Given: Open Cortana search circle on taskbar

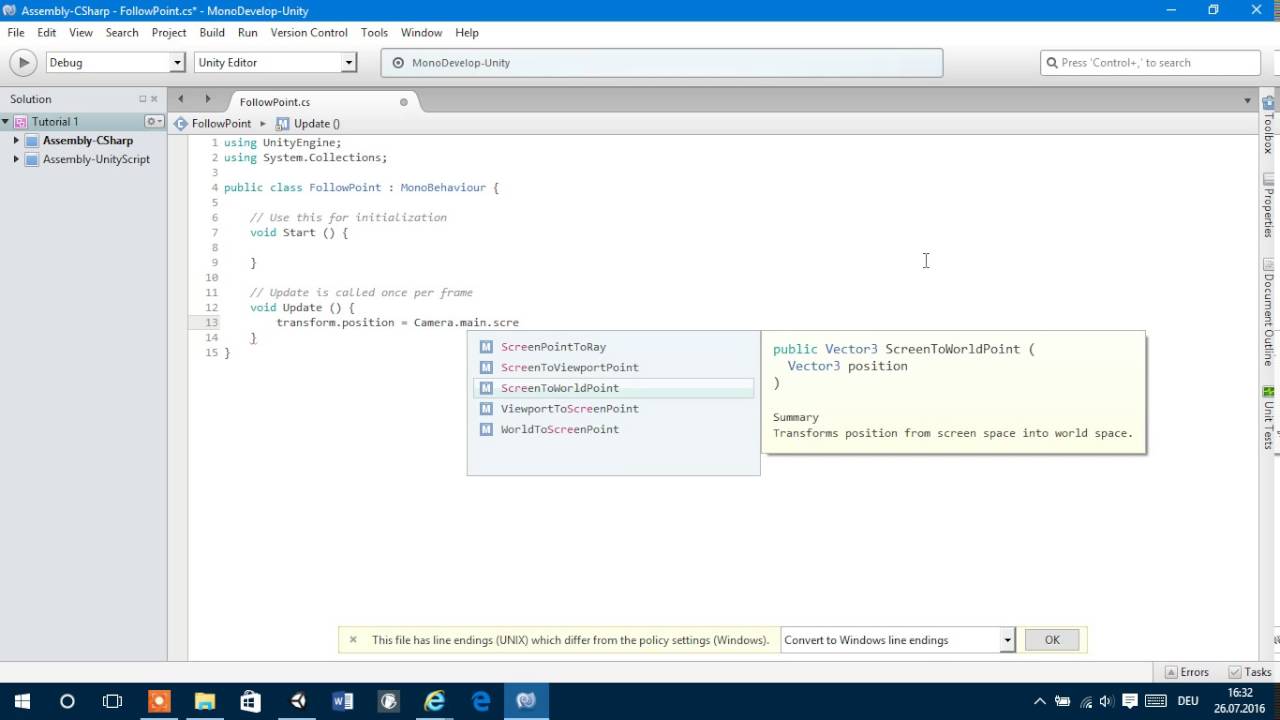Looking at the screenshot, I should click(67, 701).
